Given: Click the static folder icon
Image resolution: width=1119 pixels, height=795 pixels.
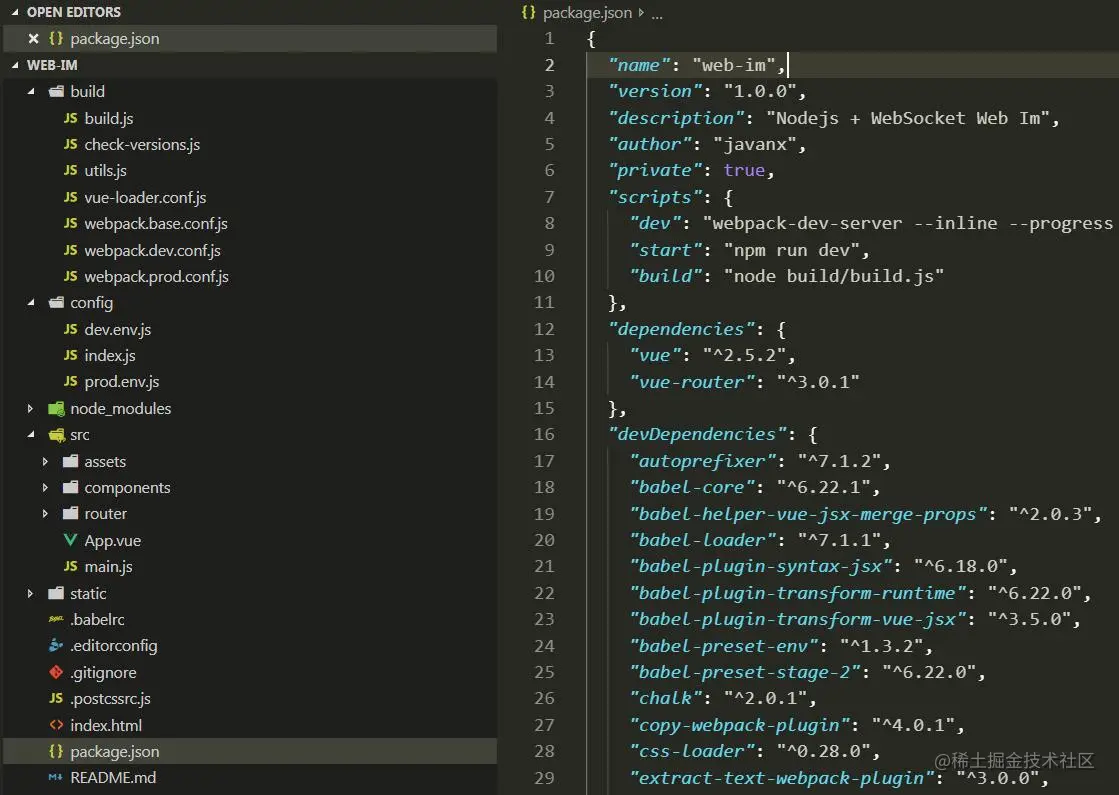Looking at the screenshot, I should click(56, 593).
